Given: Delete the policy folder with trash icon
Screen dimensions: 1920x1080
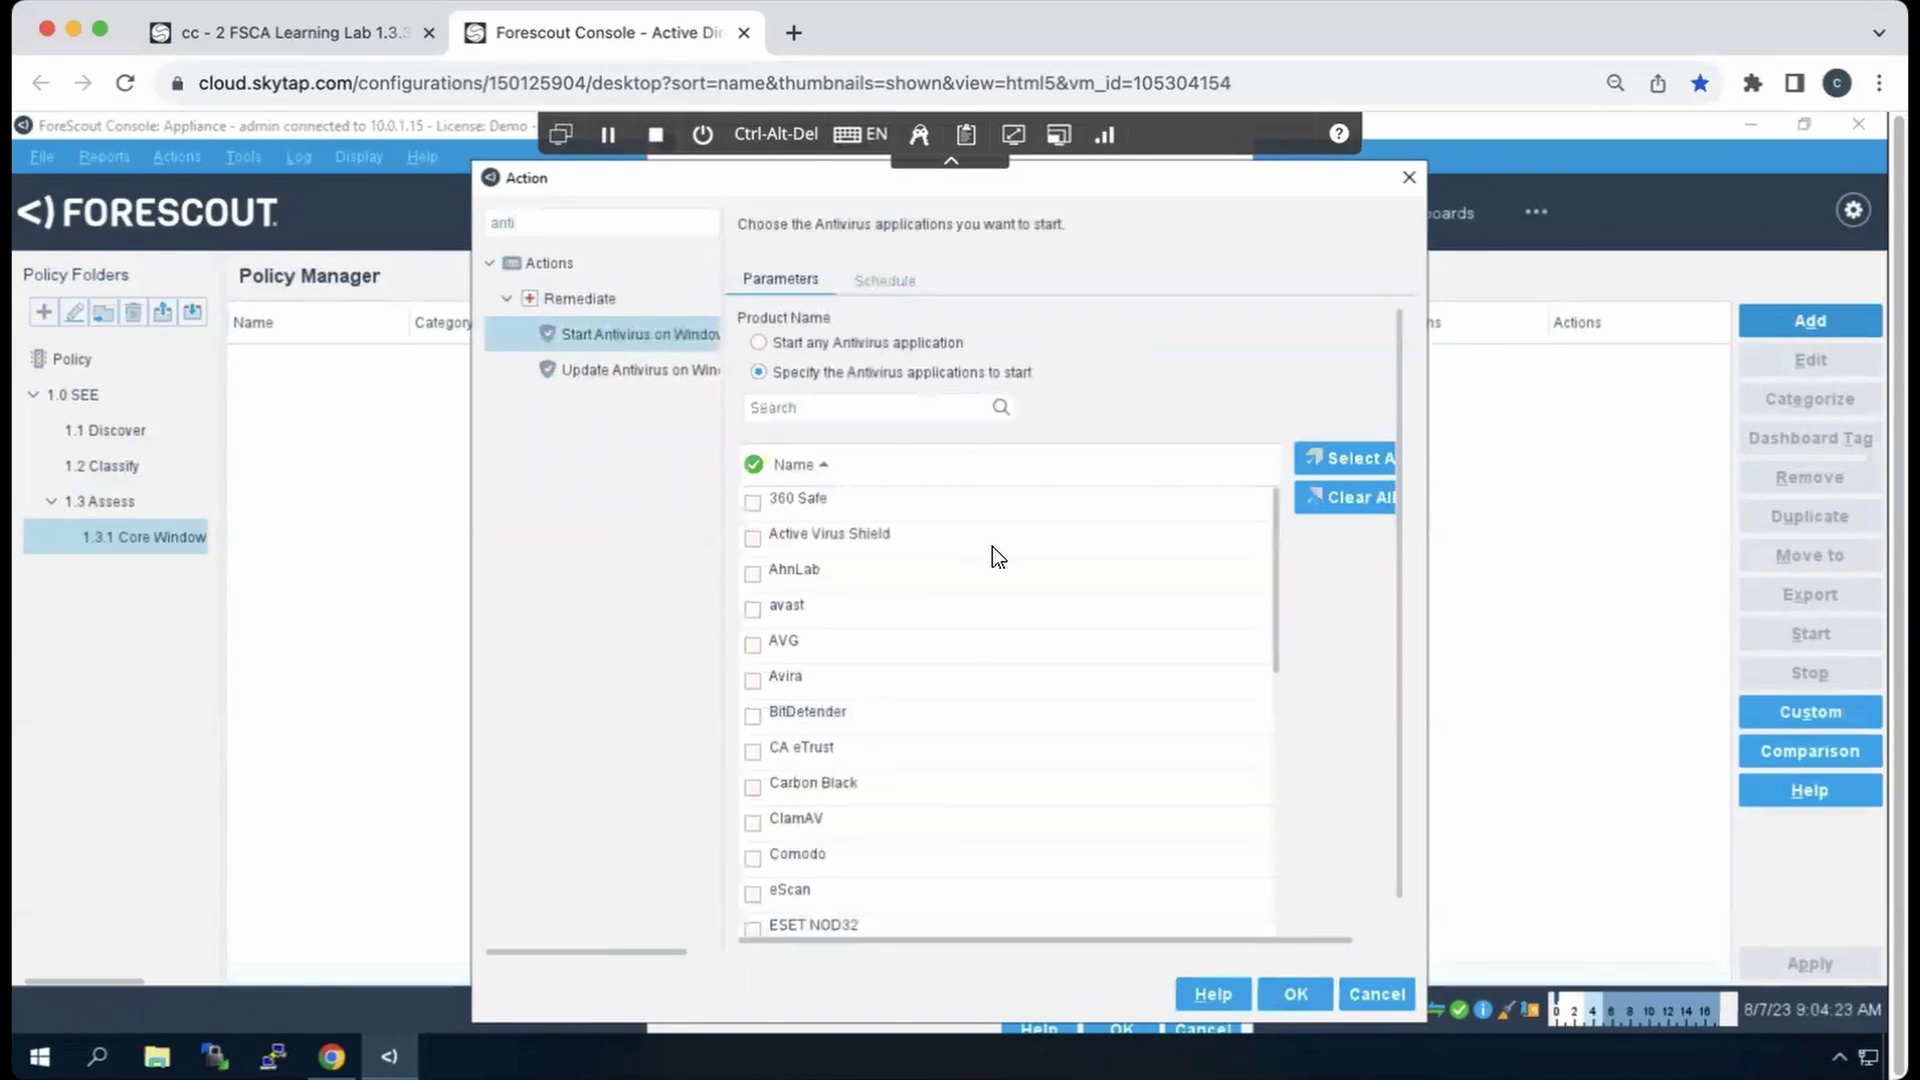Looking at the screenshot, I should tap(133, 312).
